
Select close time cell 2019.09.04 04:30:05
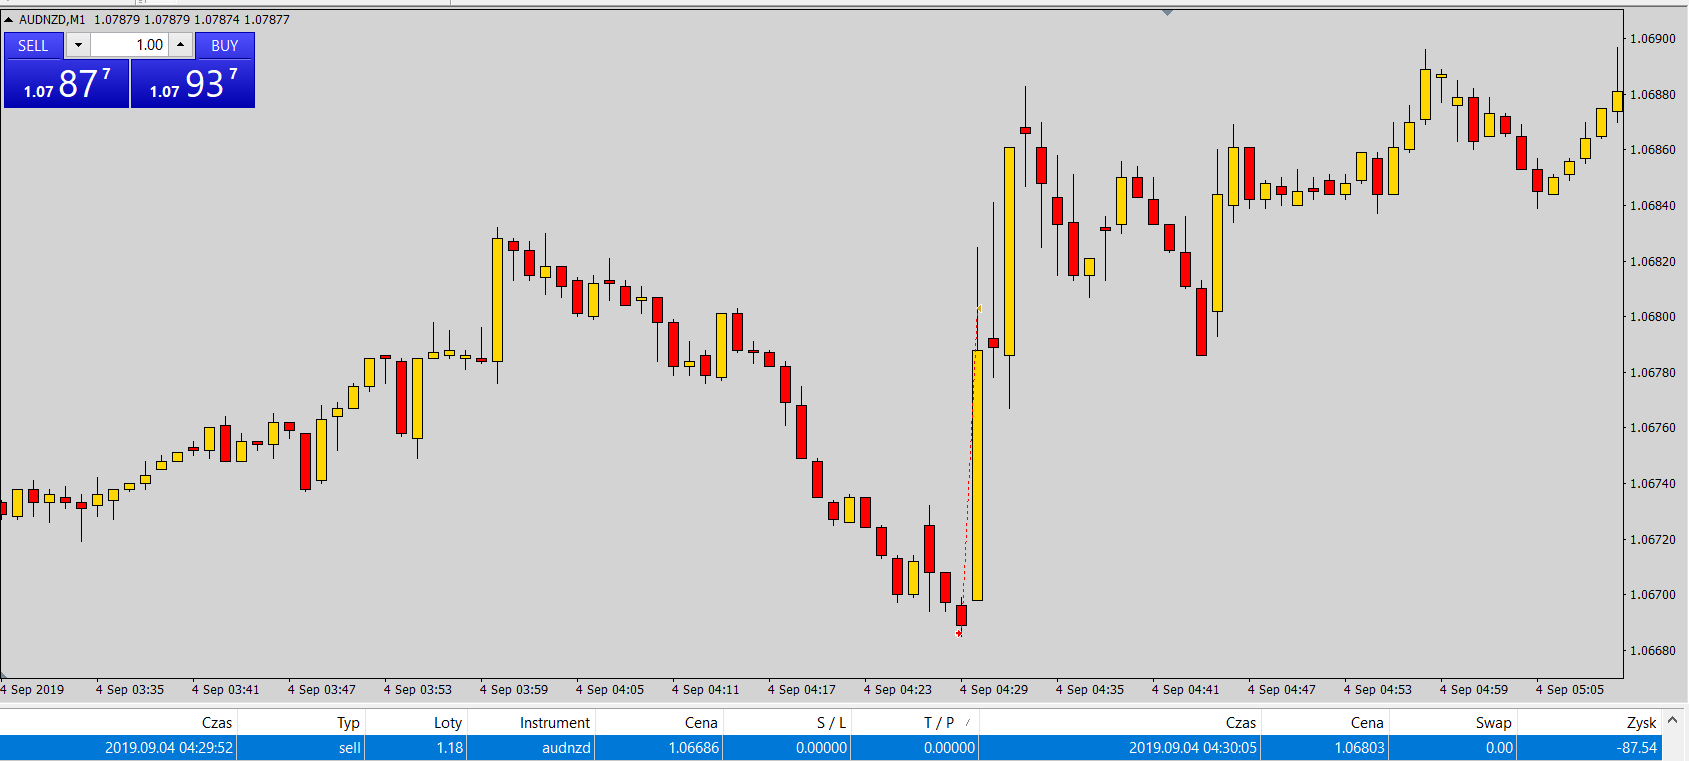tap(1120, 748)
